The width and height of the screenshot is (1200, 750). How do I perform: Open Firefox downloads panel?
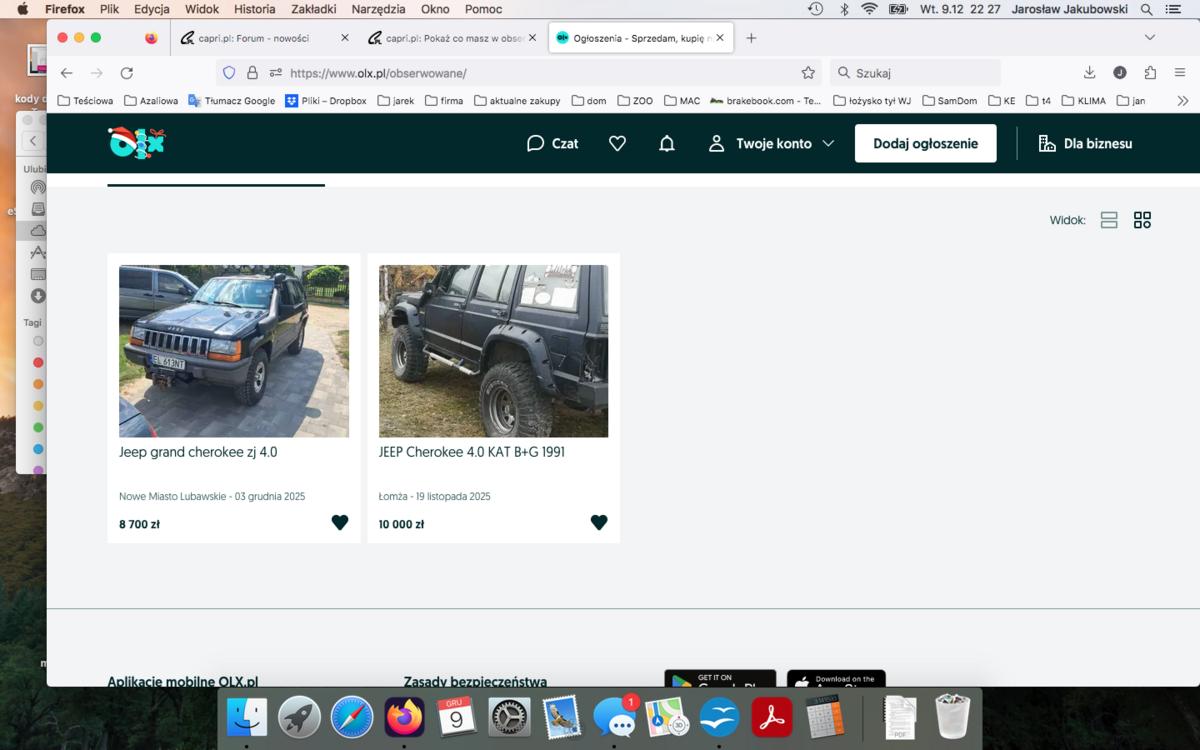click(1090, 73)
